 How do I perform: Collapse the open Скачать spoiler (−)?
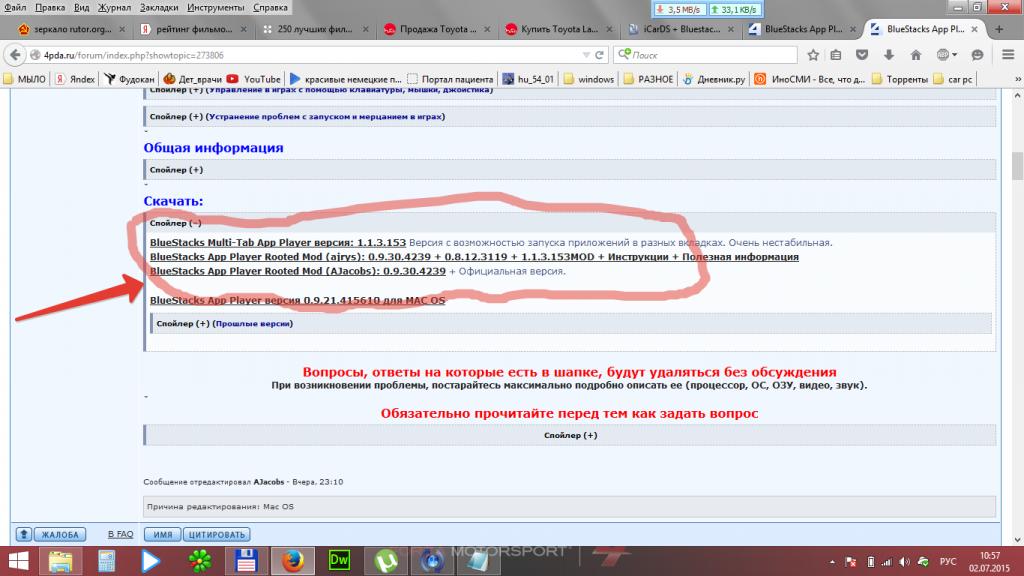175,223
